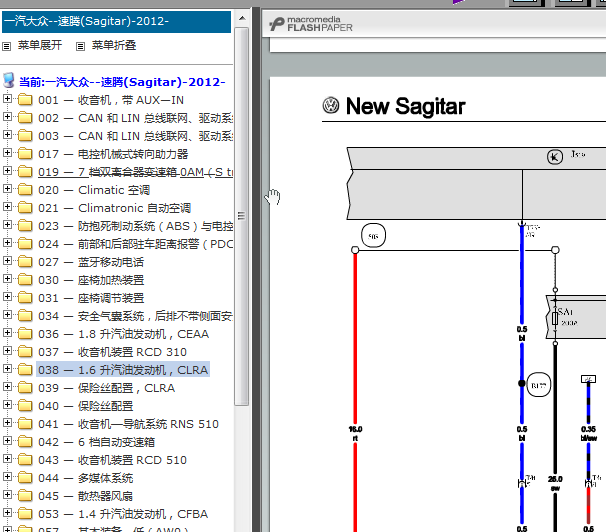The image size is (606, 532).
Task: Select tree item 037 收音机装置 RCD 310
Action: (x=112, y=352)
